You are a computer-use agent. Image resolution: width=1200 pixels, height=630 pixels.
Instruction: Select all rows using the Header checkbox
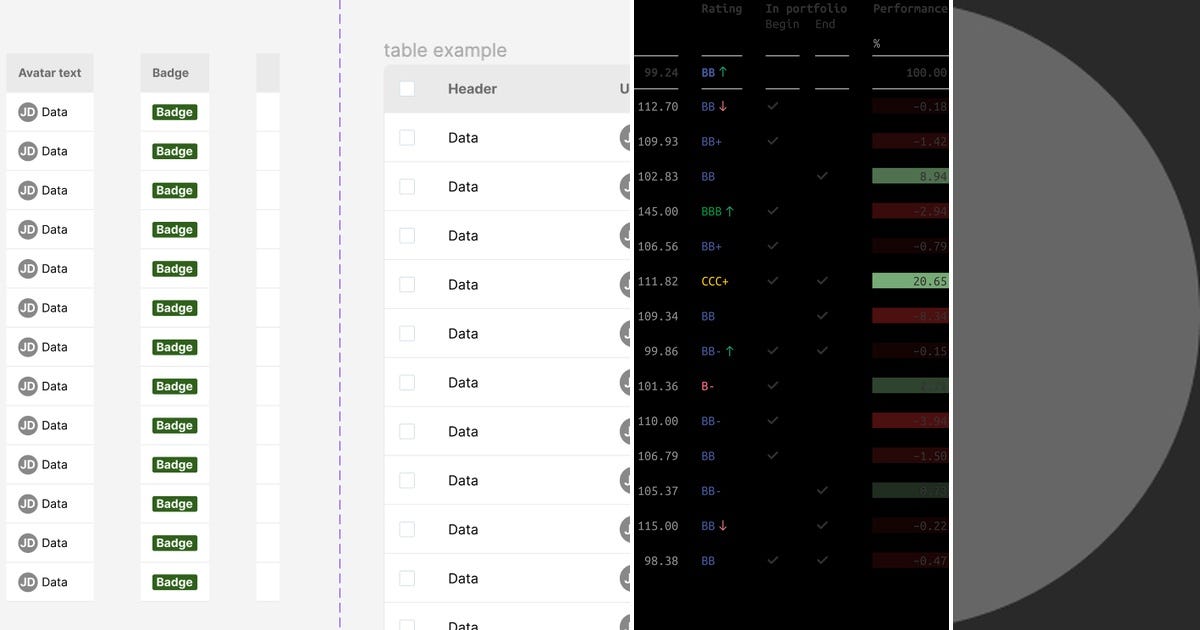[407, 89]
